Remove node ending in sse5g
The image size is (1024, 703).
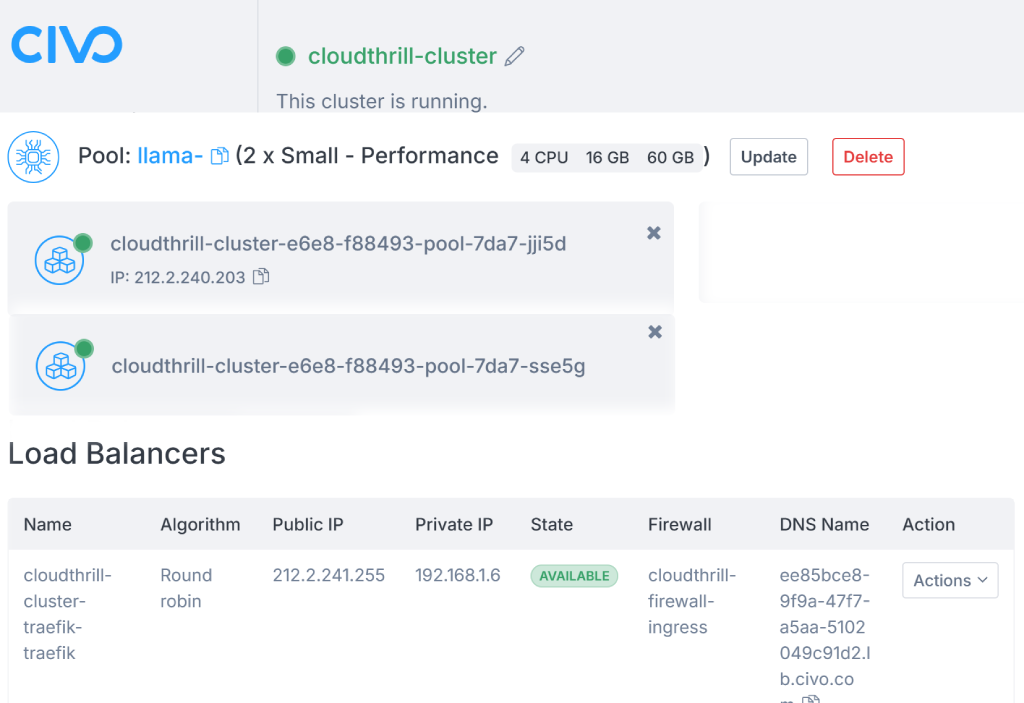click(655, 332)
